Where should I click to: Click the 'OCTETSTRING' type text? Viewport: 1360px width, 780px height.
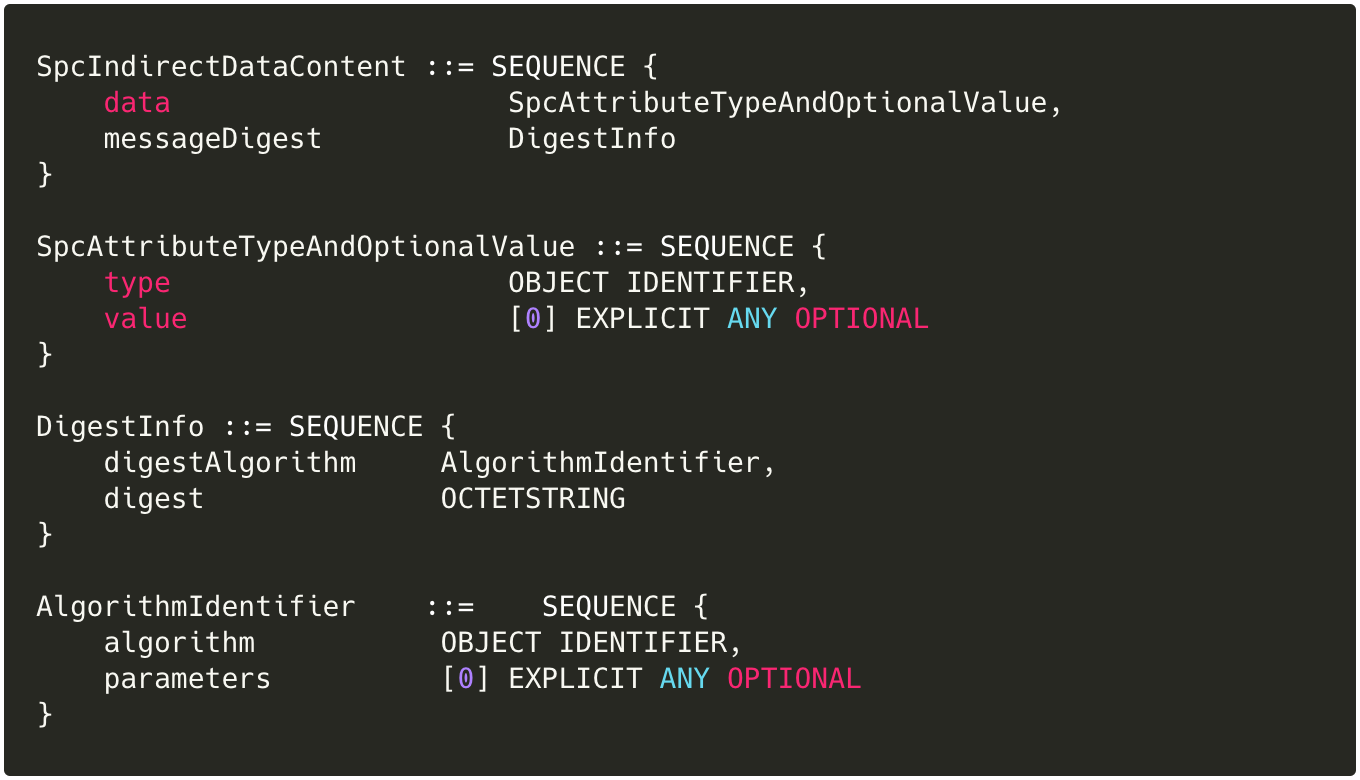coord(532,499)
